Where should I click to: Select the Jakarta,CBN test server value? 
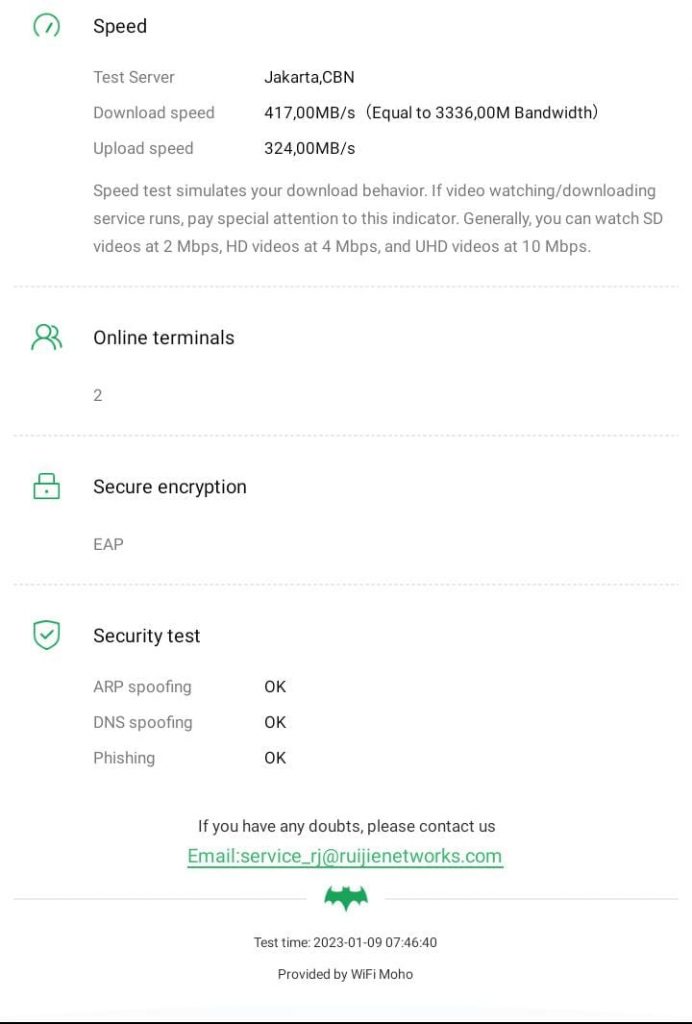309,77
